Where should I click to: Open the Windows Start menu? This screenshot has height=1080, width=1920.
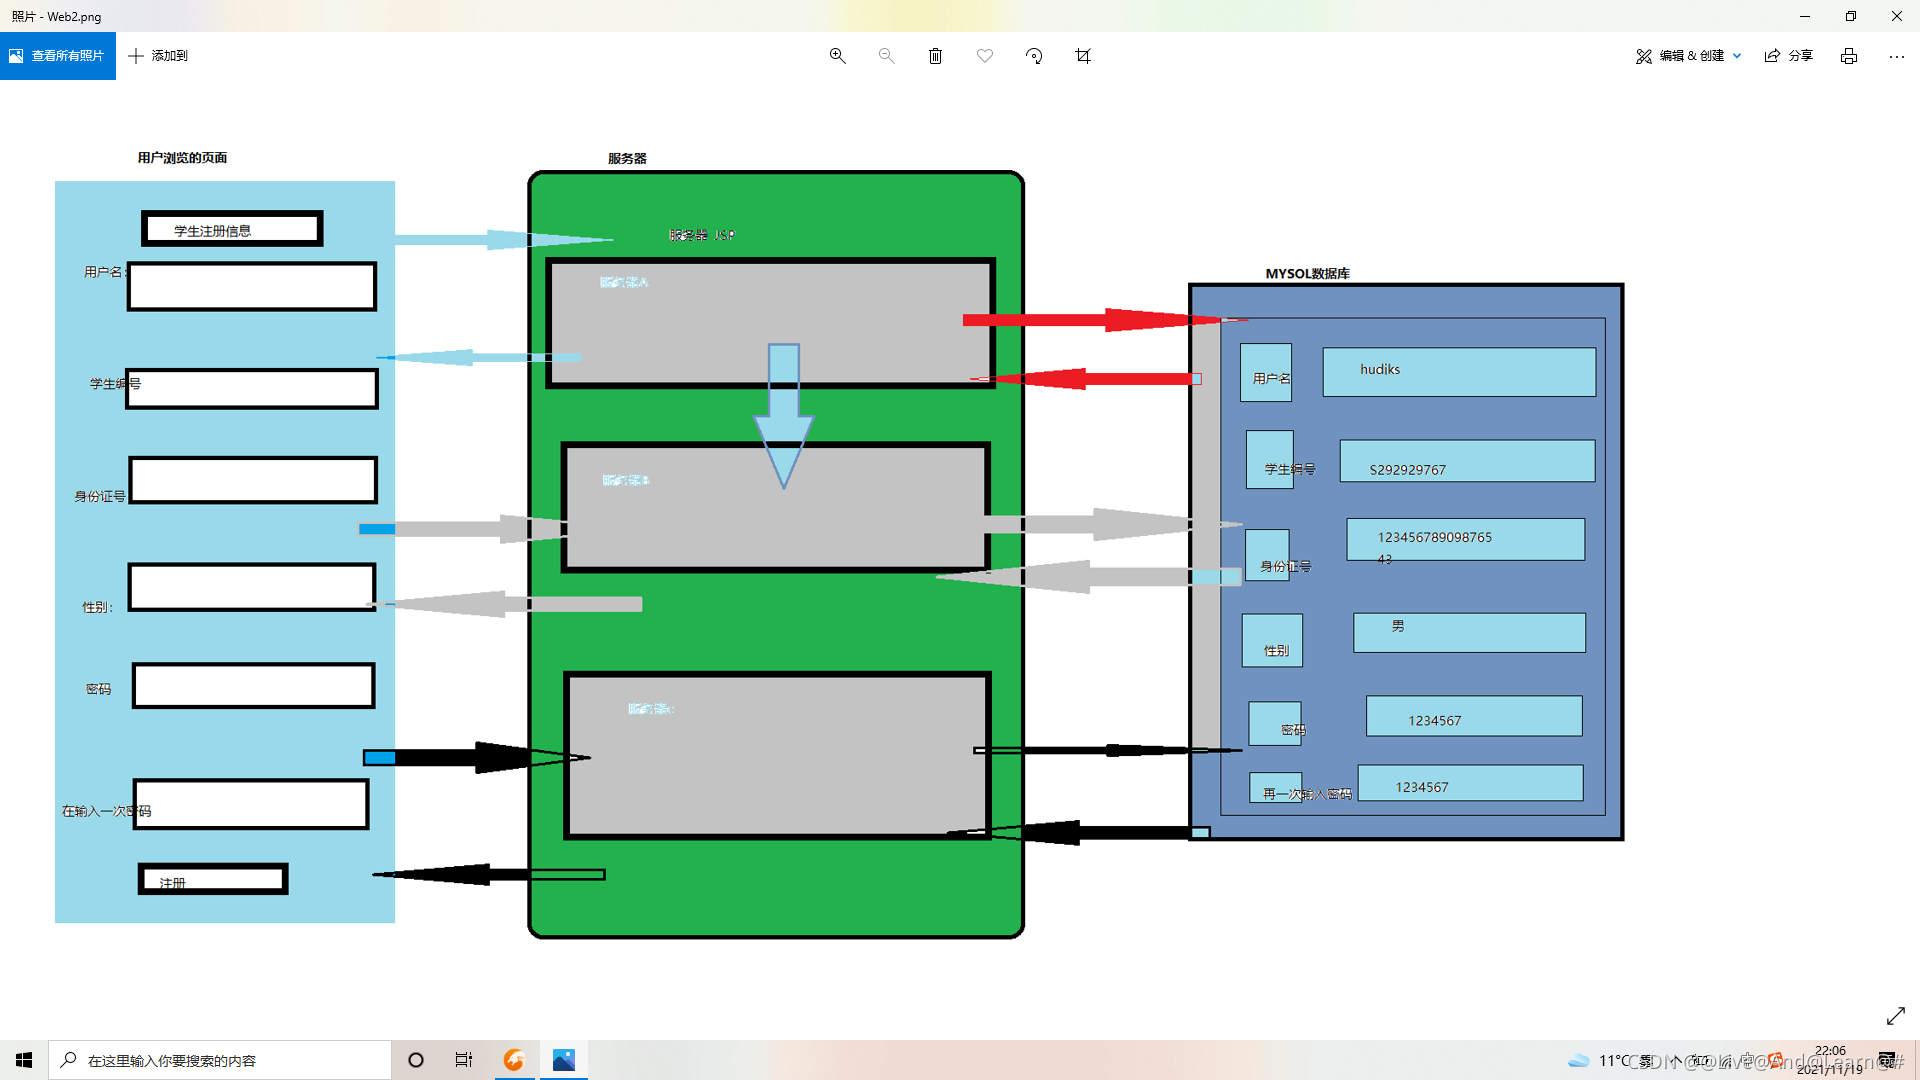[x=24, y=1060]
